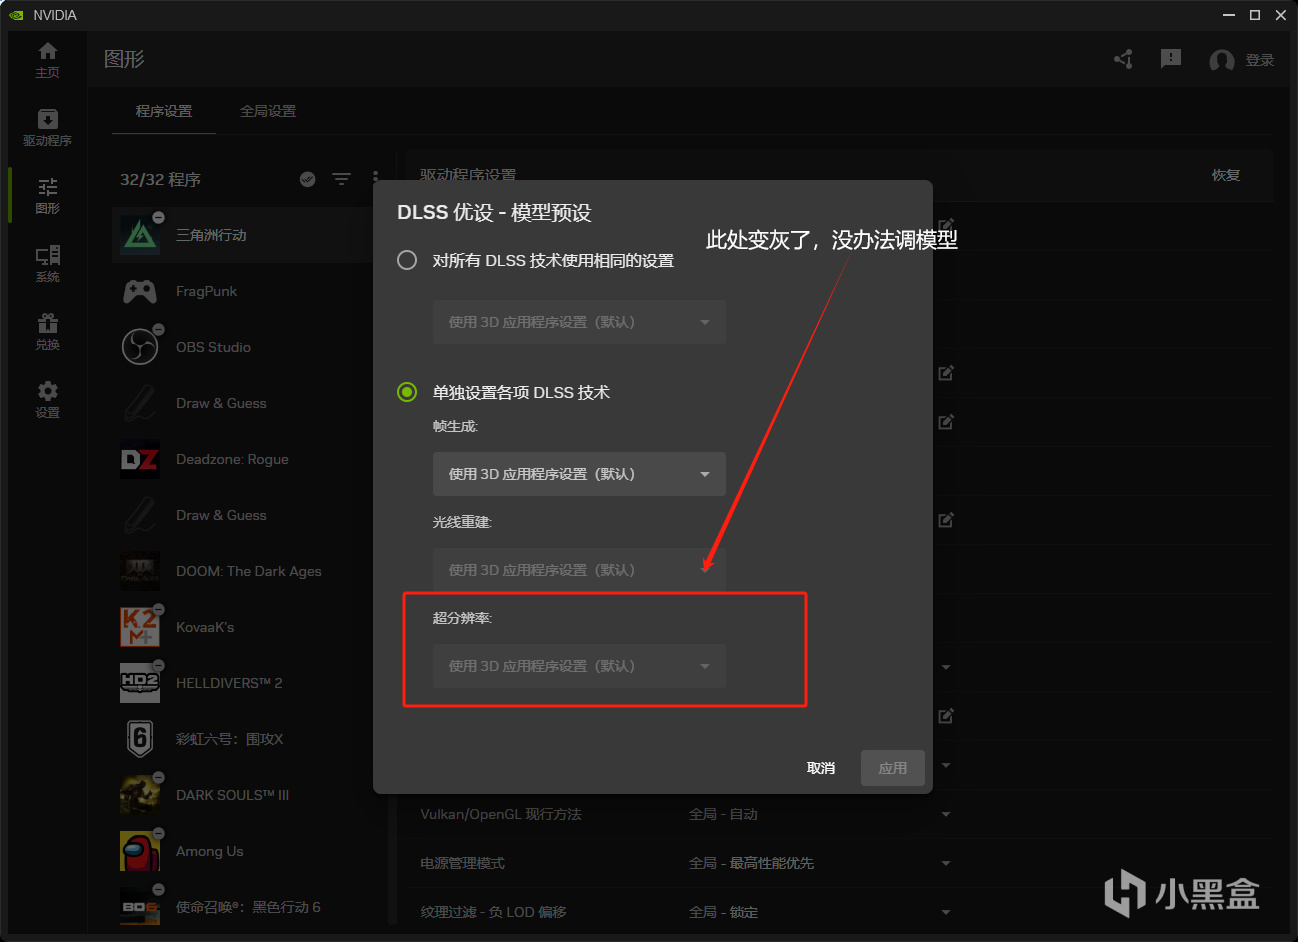1298x942 pixels.
Task: Open the 超分辨率 dropdown
Action: 579,666
